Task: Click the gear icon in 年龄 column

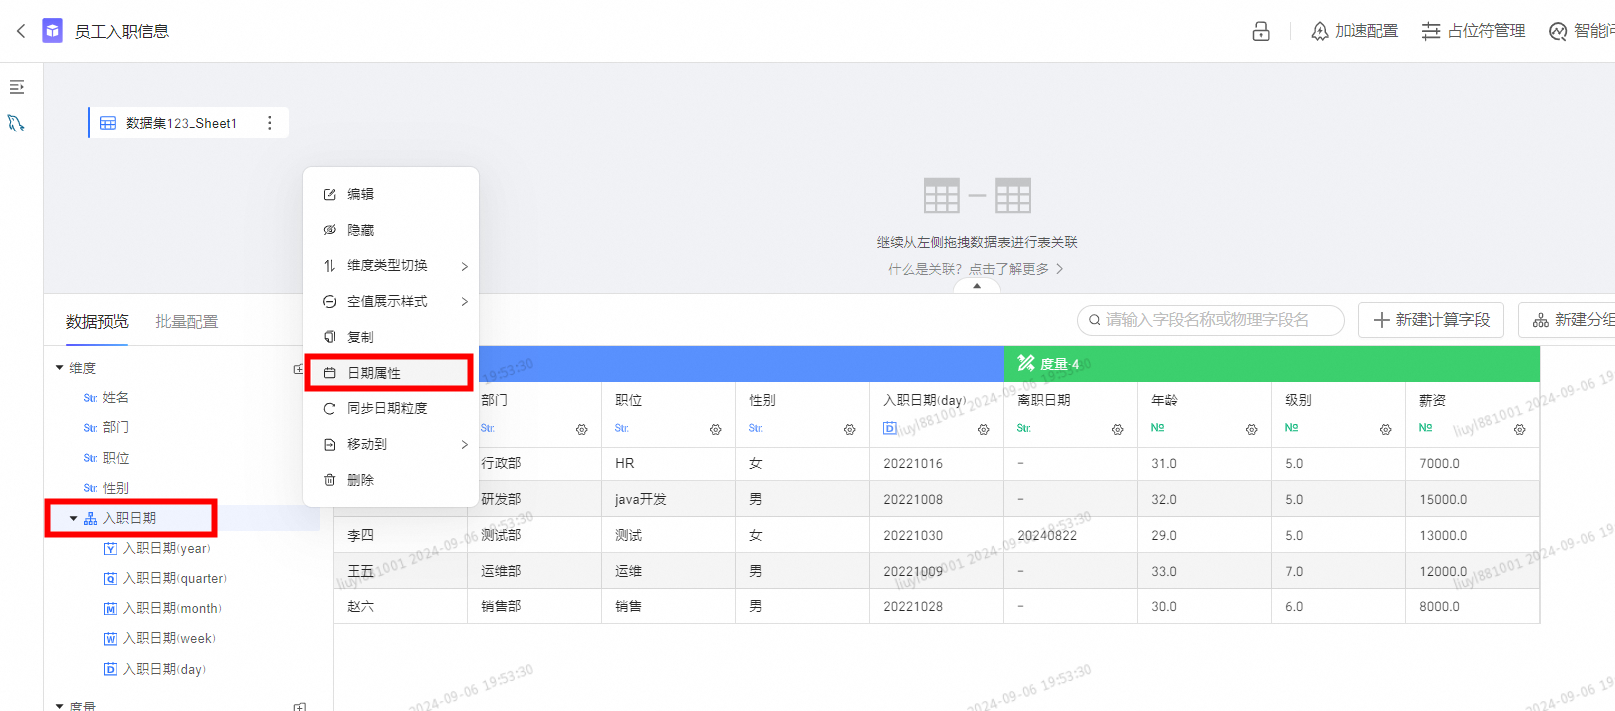Action: tap(1251, 429)
